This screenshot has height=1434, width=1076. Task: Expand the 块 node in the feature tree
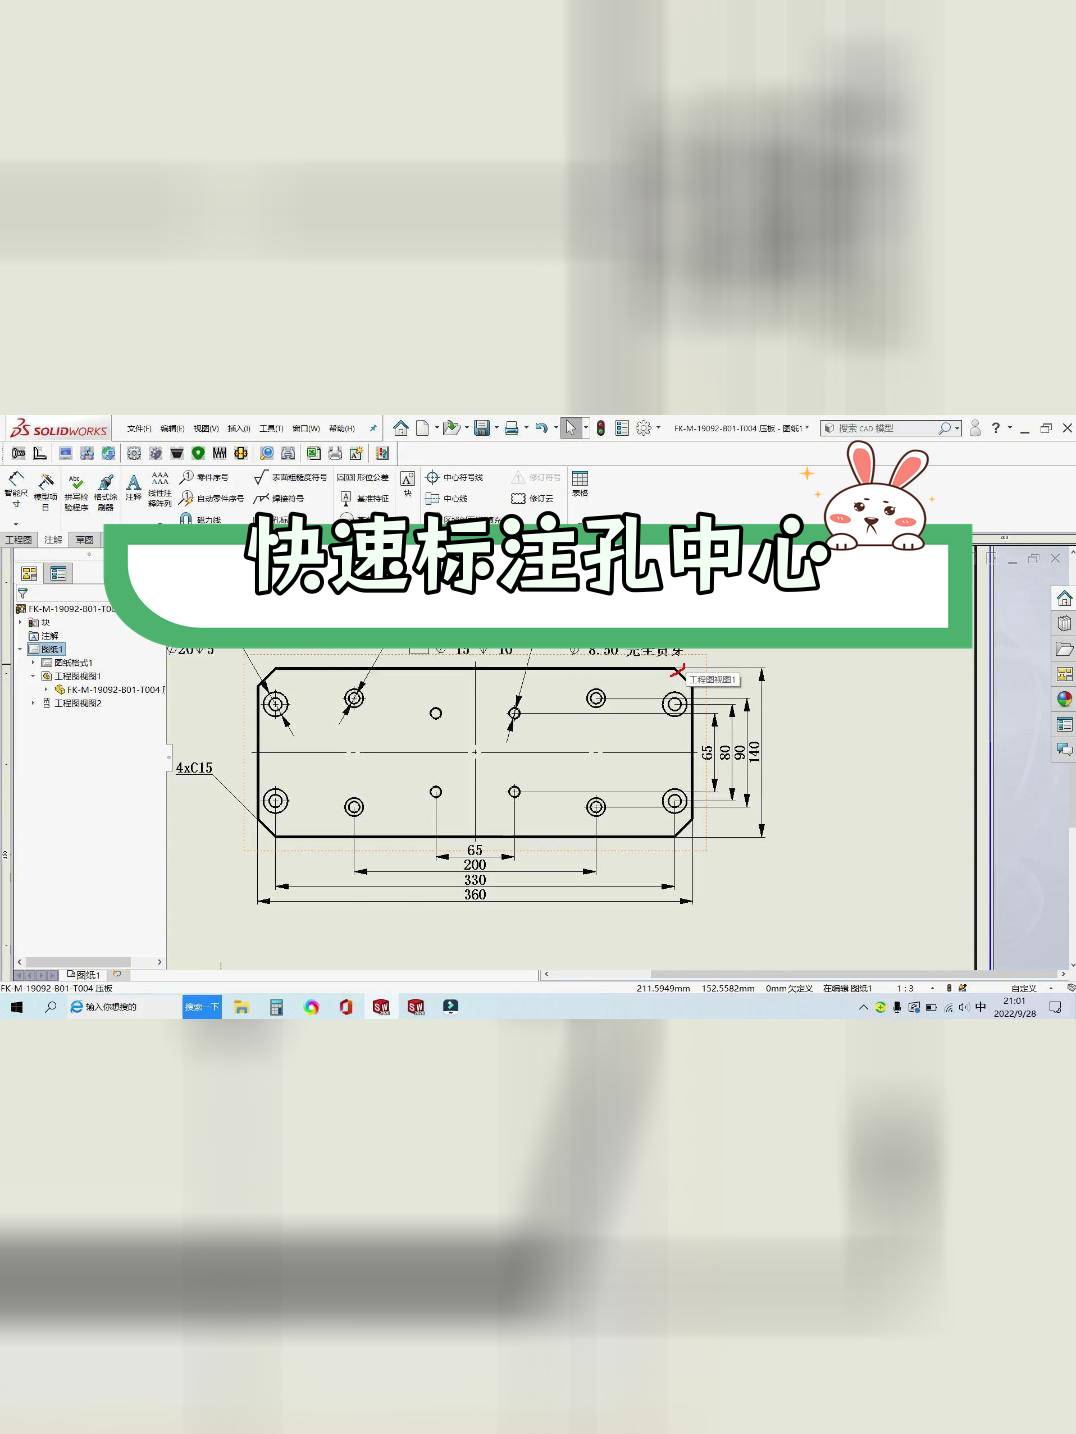20,621
